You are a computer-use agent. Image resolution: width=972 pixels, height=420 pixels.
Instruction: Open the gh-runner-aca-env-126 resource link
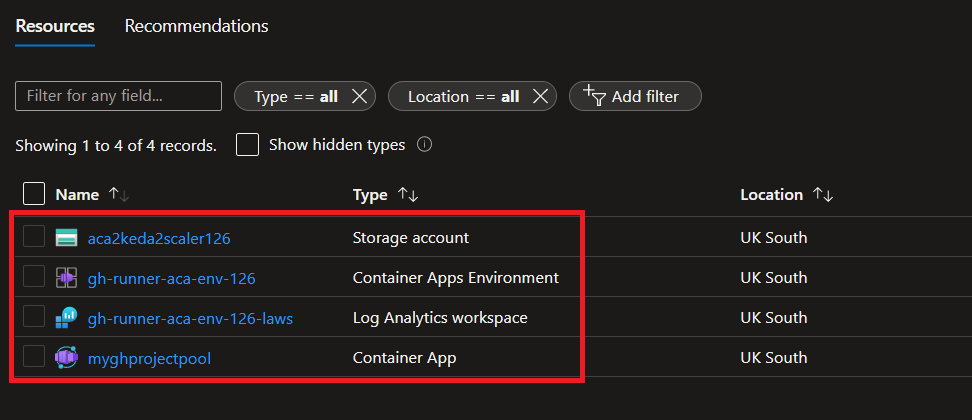[172, 279]
